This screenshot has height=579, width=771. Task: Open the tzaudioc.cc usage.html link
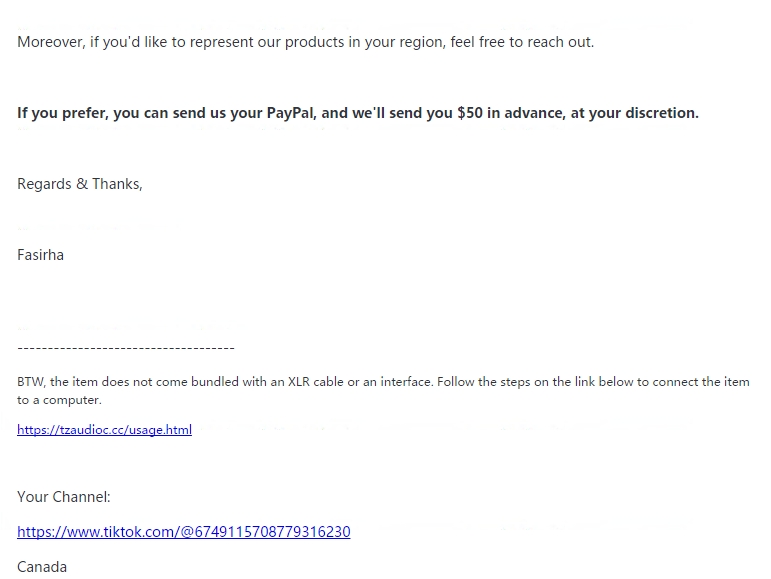pyautogui.click(x=104, y=430)
